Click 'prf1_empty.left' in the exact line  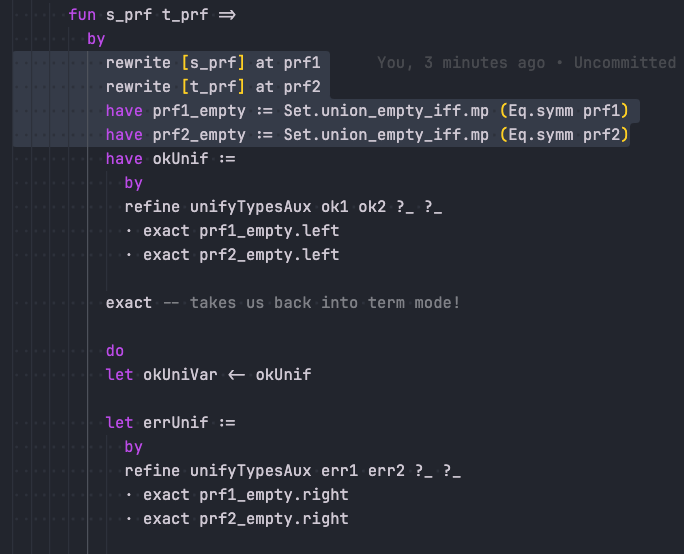point(269,231)
